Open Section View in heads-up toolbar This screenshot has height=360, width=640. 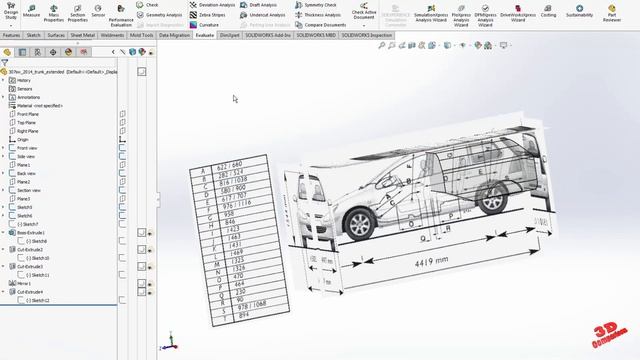click(x=412, y=45)
